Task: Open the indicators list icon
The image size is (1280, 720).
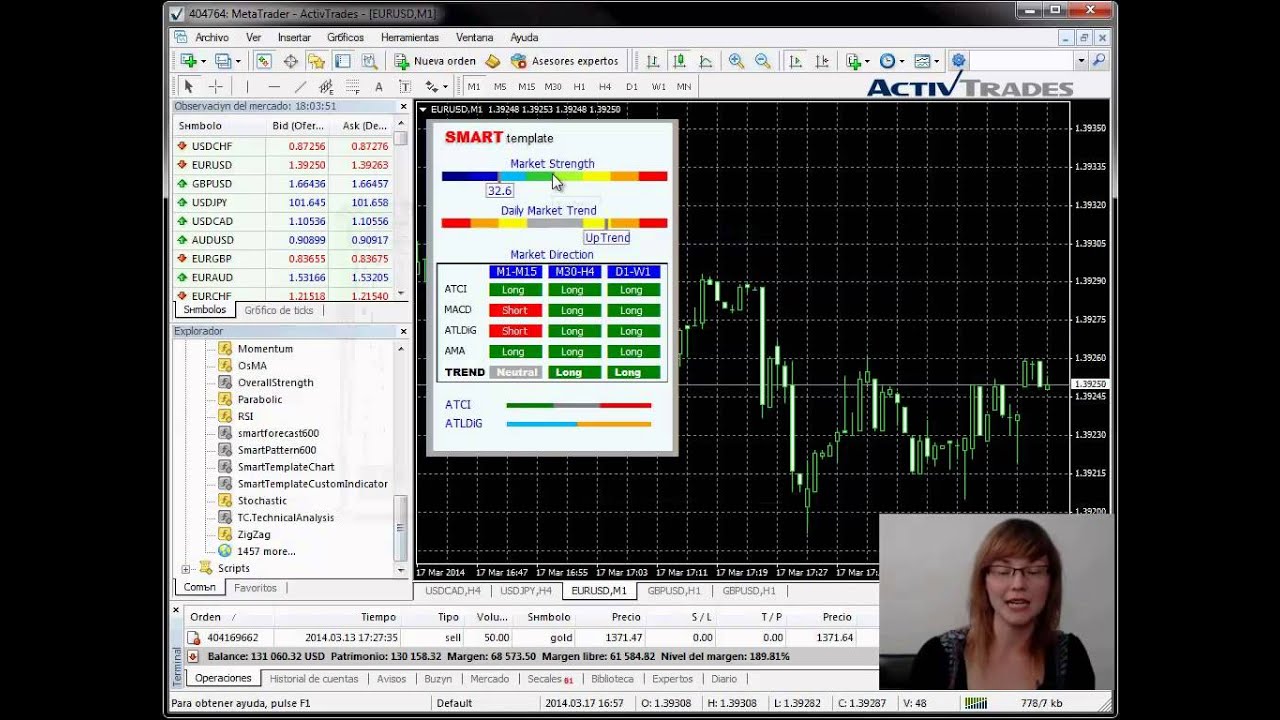Action: [853, 61]
